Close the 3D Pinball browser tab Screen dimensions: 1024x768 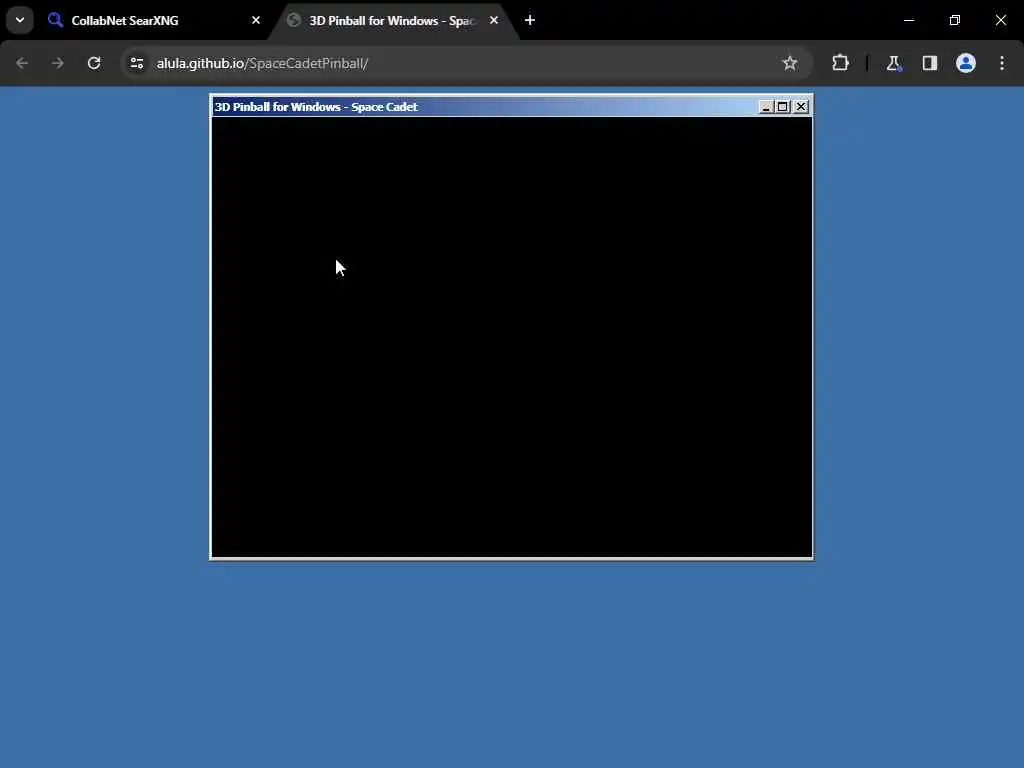(x=494, y=20)
